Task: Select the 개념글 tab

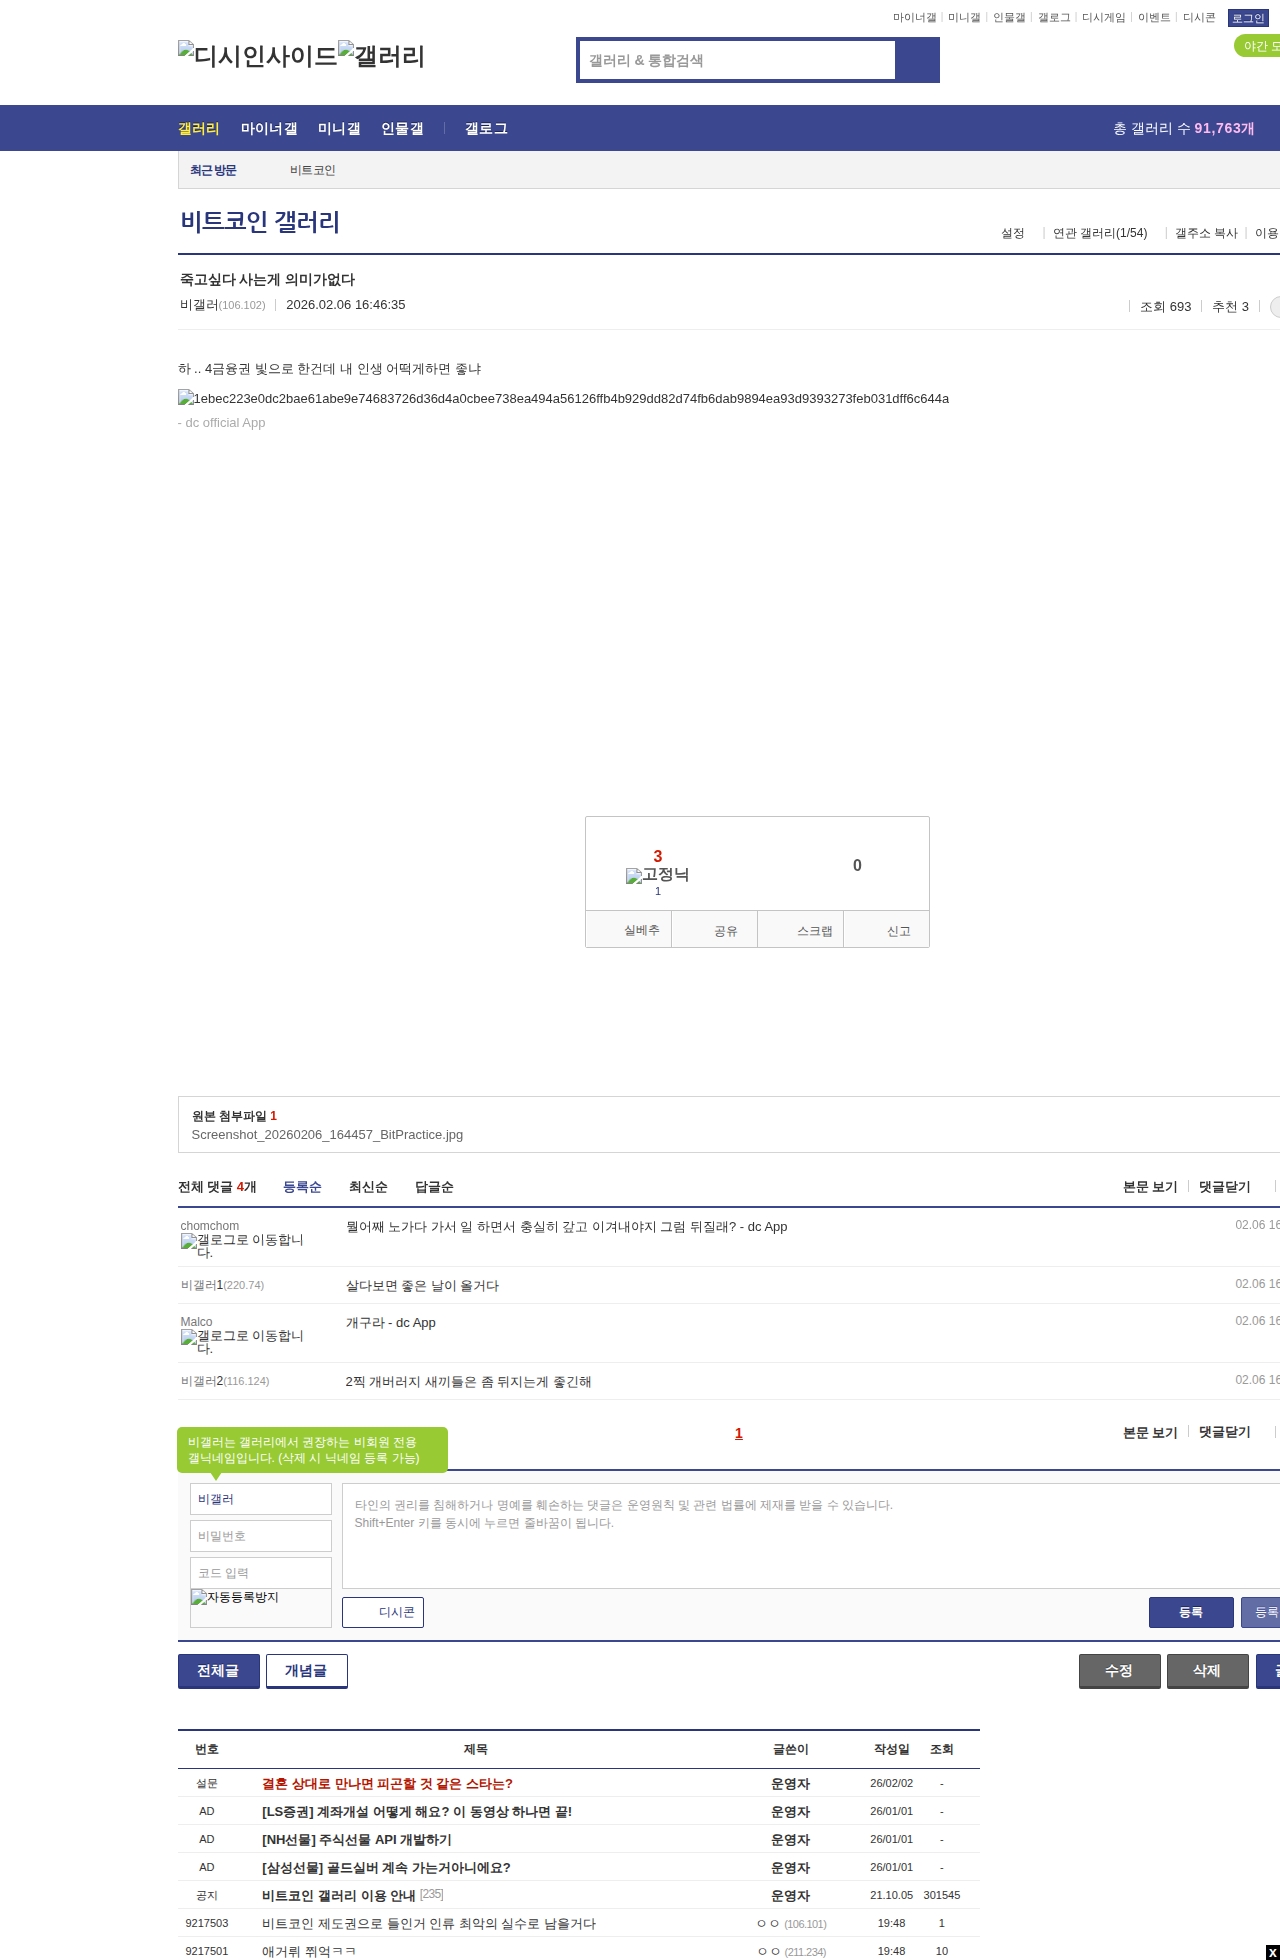Action: pyautogui.click(x=306, y=1671)
